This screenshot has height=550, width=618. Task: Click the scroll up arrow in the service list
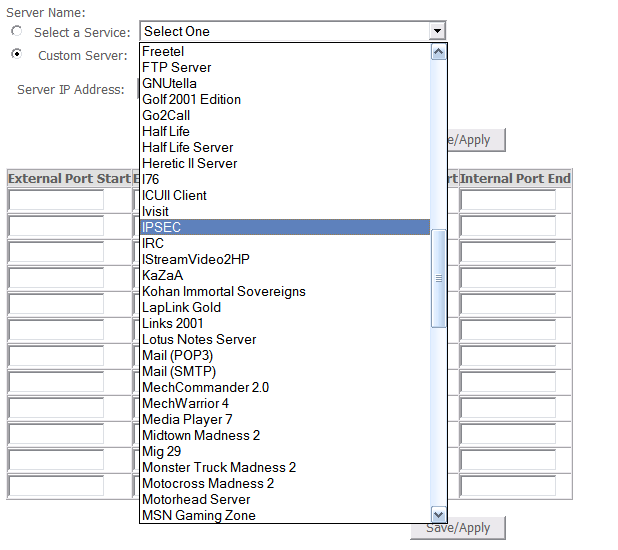click(x=439, y=52)
